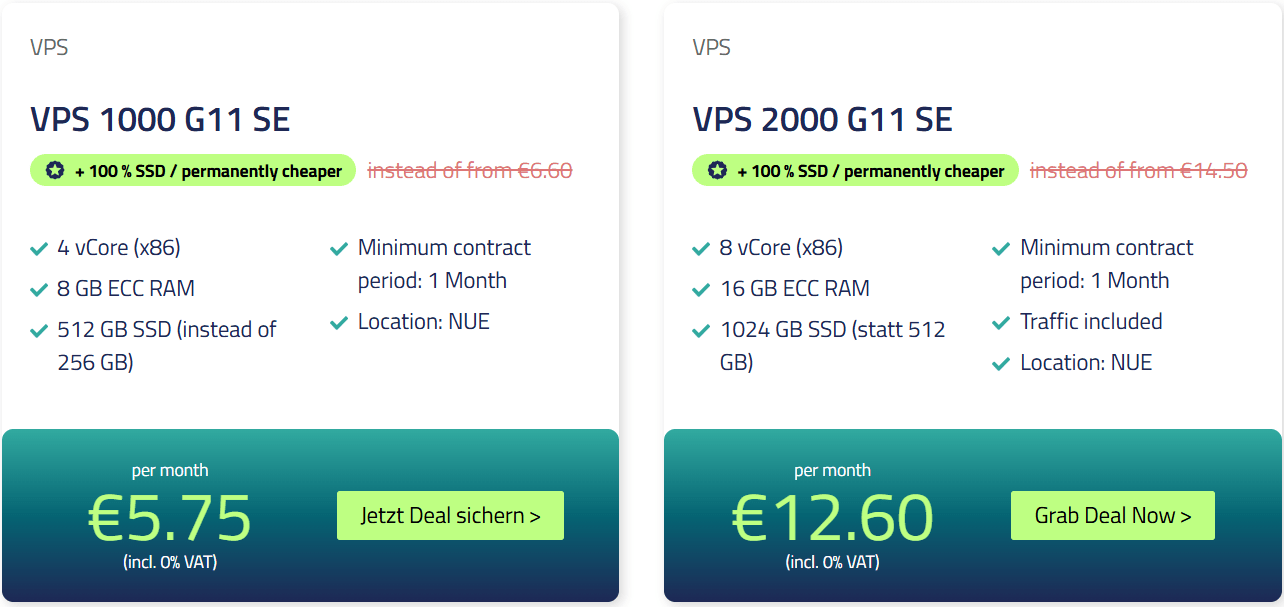
Task: Click the checkmark beside 4 vCore (x86)
Action: [39, 249]
